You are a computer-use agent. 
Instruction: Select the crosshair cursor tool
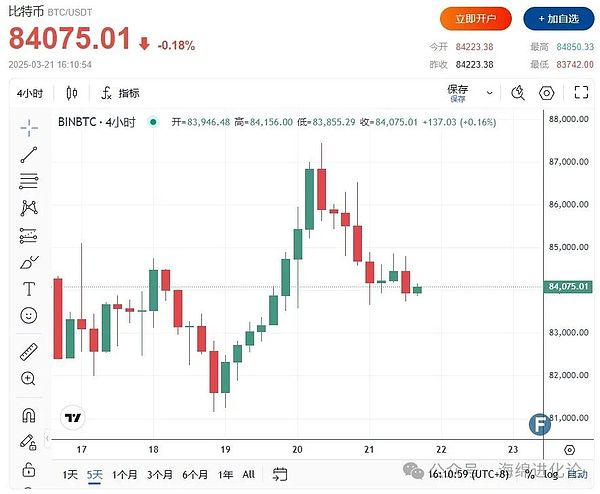coord(29,127)
